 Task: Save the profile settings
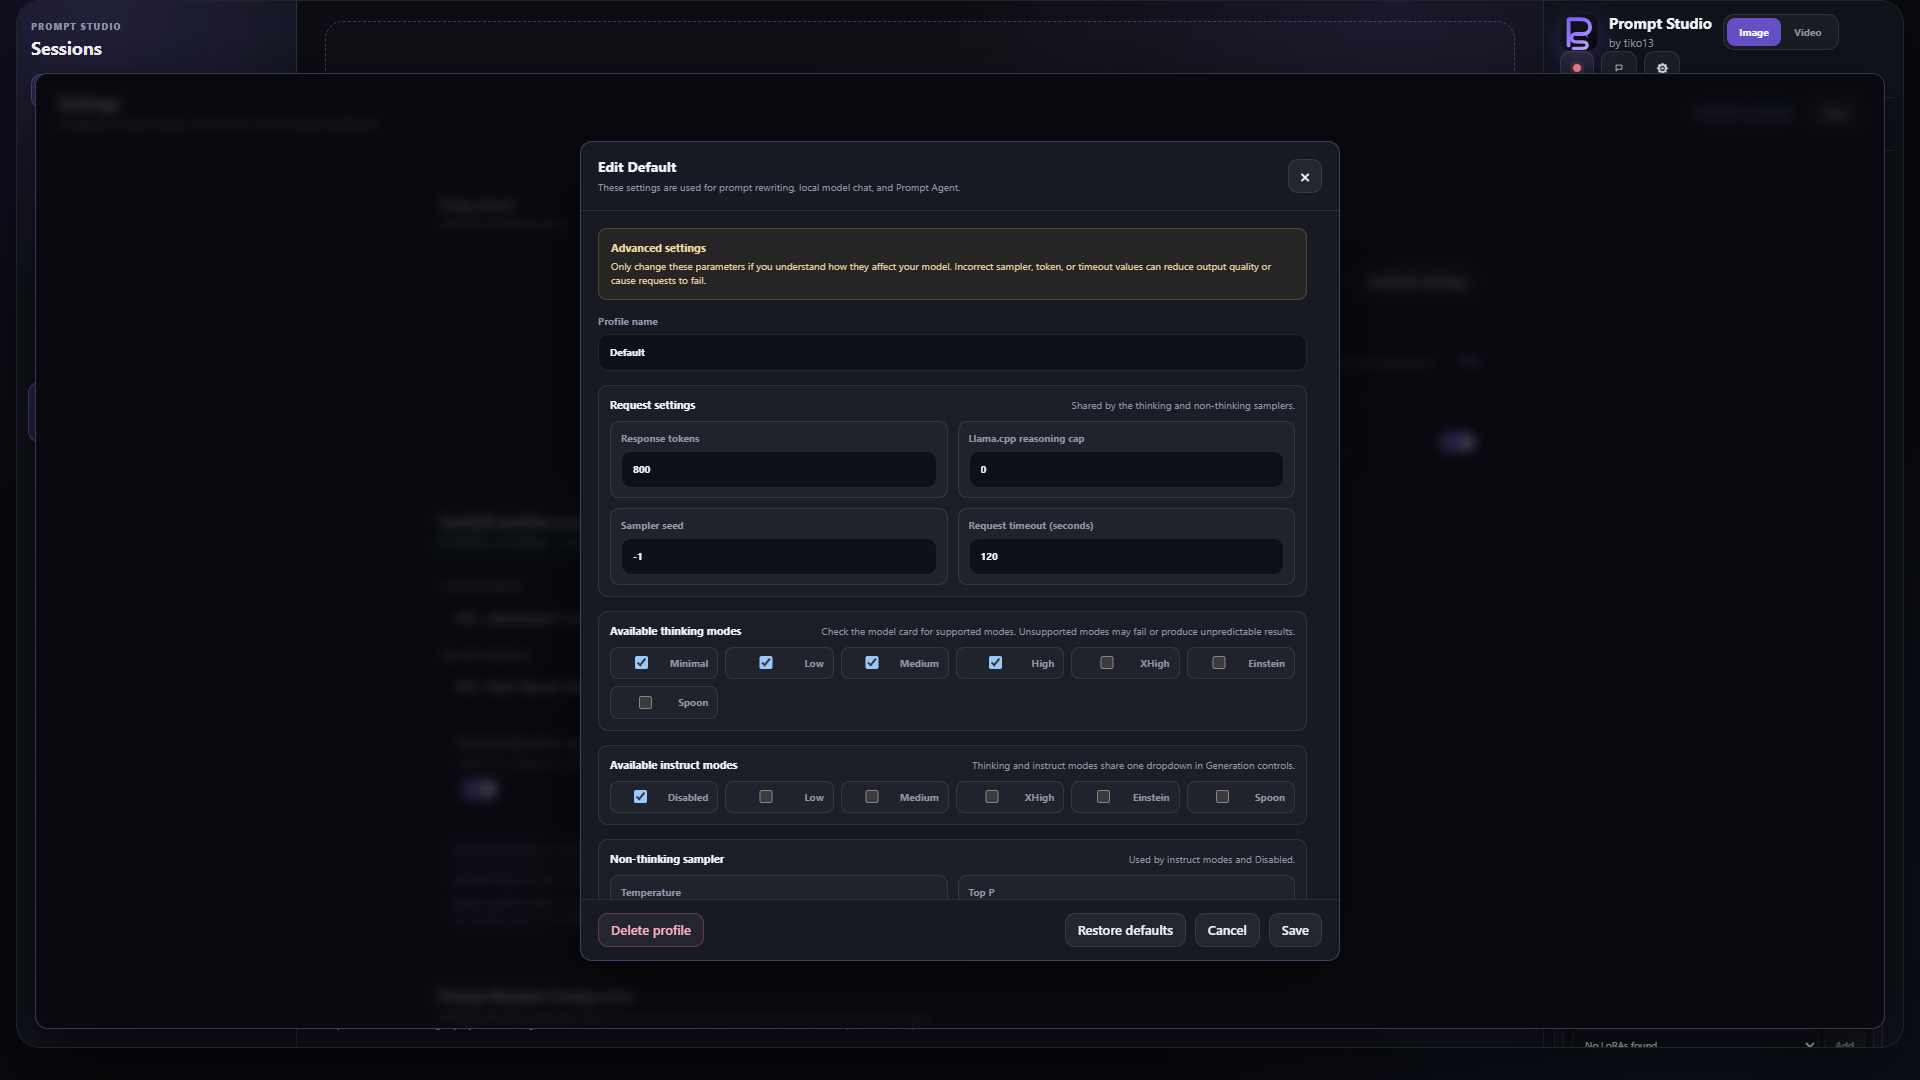[x=1295, y=930]
